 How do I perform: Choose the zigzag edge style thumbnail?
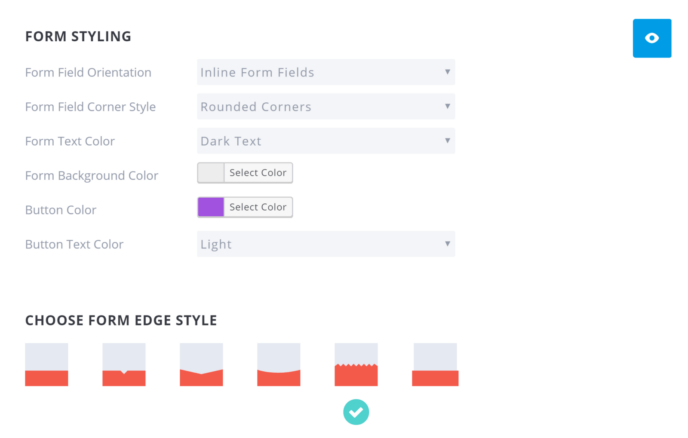(x=356, y=365)
